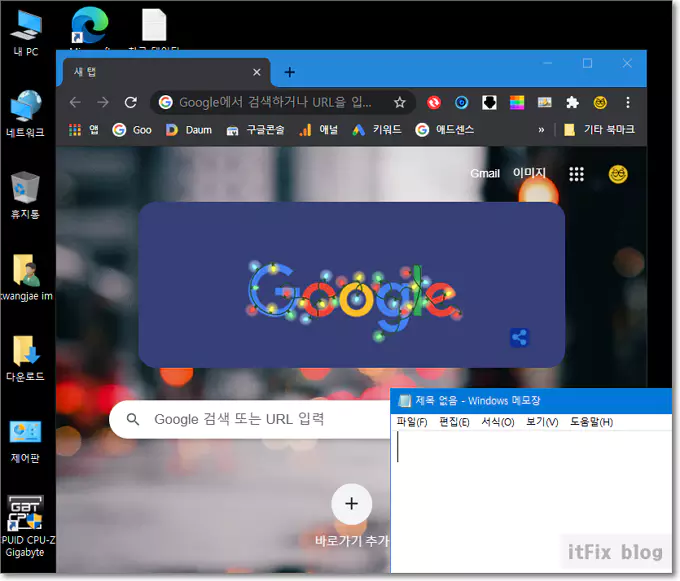The image size is (680, 581).
Task: Click the Google search or URL input box
Action: click(251, 419)
